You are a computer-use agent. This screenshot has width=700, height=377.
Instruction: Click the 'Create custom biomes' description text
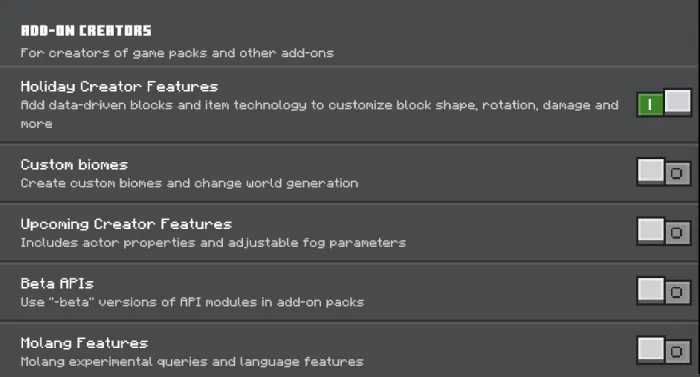coord(189,183)
